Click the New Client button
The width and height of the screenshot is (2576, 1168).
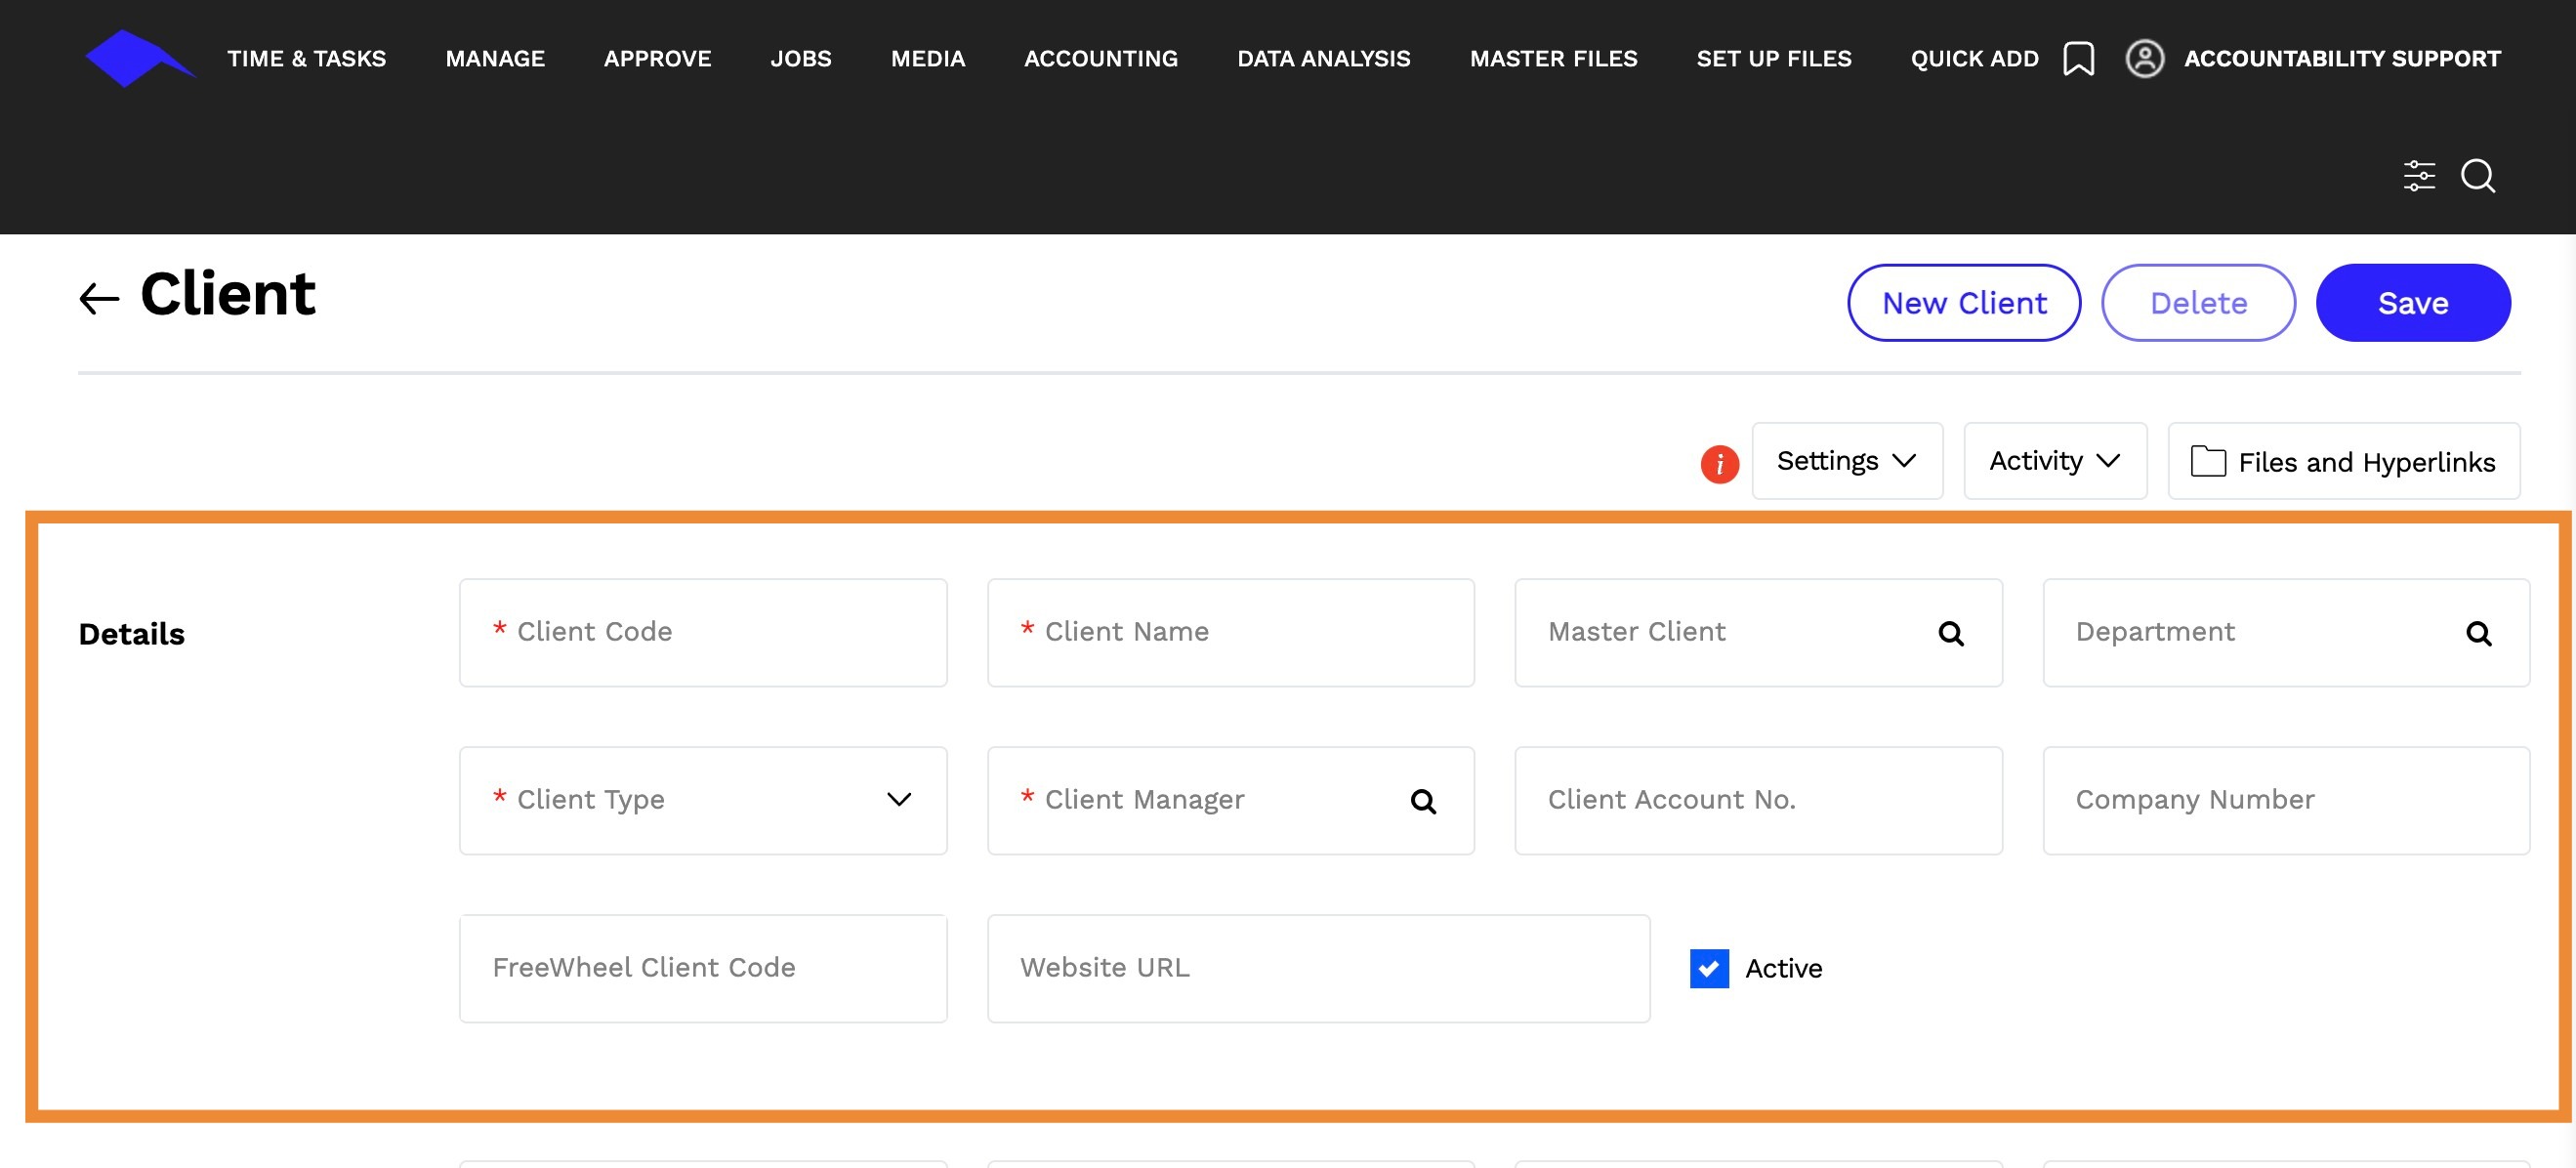1963,303
